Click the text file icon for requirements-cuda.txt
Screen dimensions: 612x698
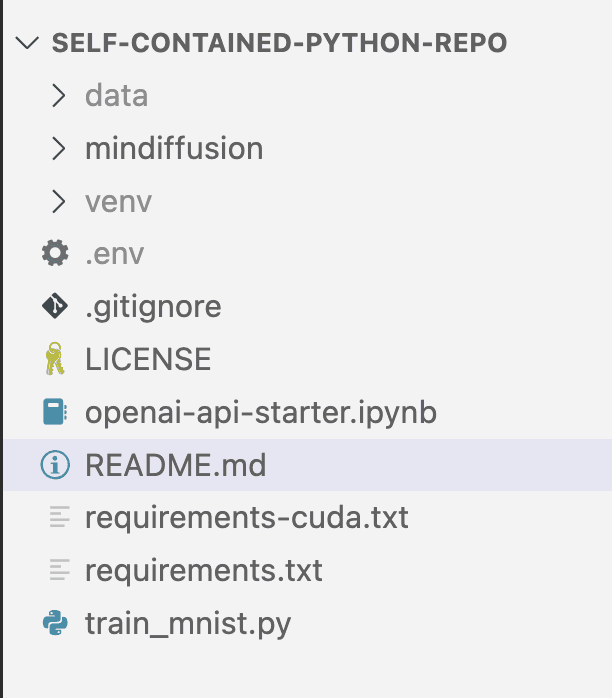coord(60,517)
